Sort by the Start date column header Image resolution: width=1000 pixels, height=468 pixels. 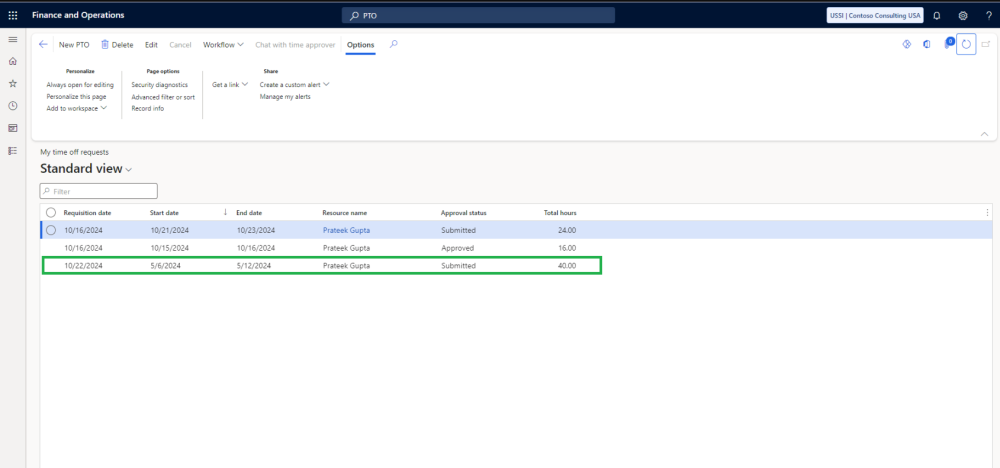click(x=165, y=212)
